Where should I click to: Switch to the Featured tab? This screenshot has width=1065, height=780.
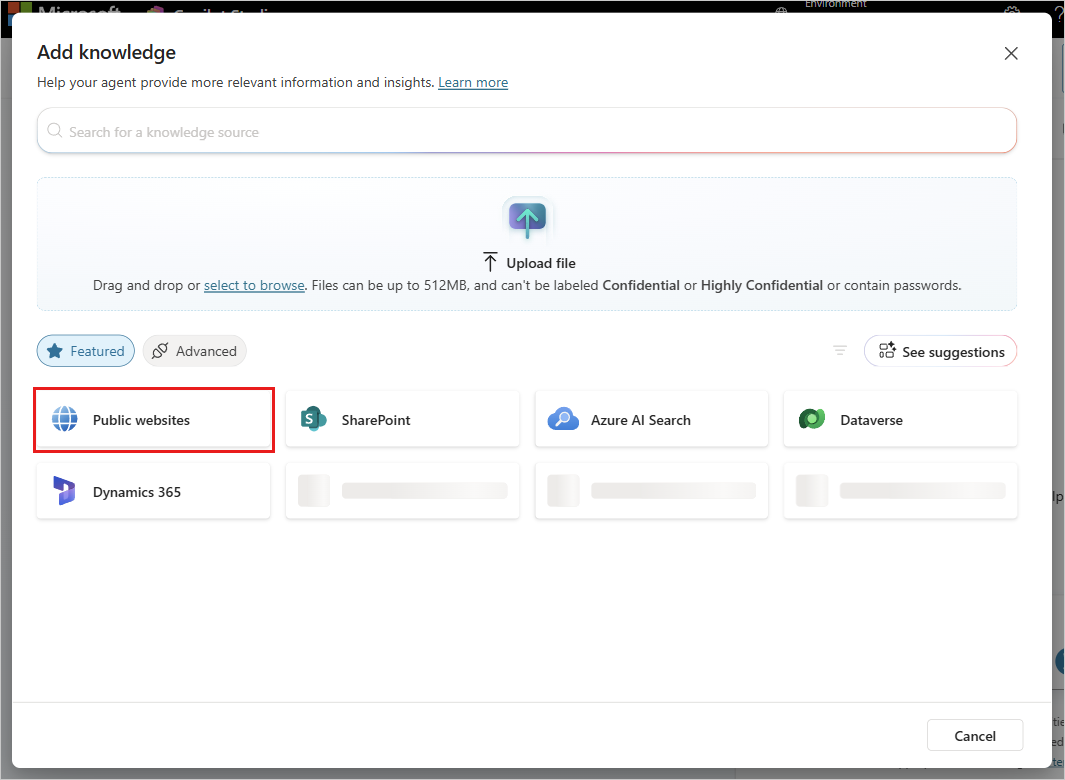pos(86,351)
